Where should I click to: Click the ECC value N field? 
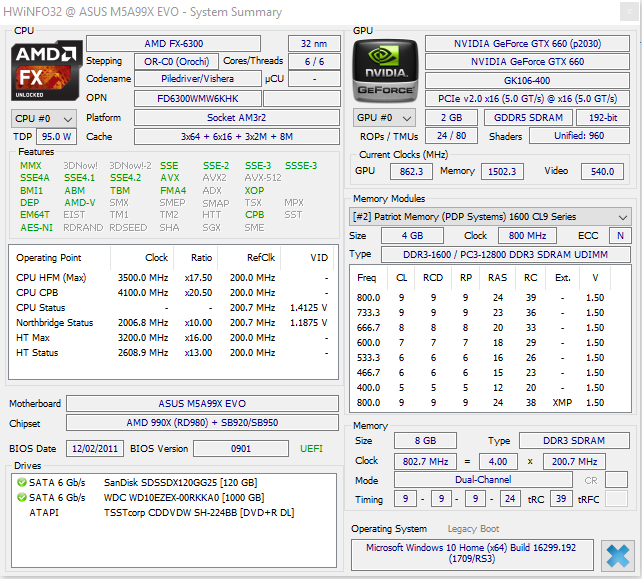click(620, 236)
